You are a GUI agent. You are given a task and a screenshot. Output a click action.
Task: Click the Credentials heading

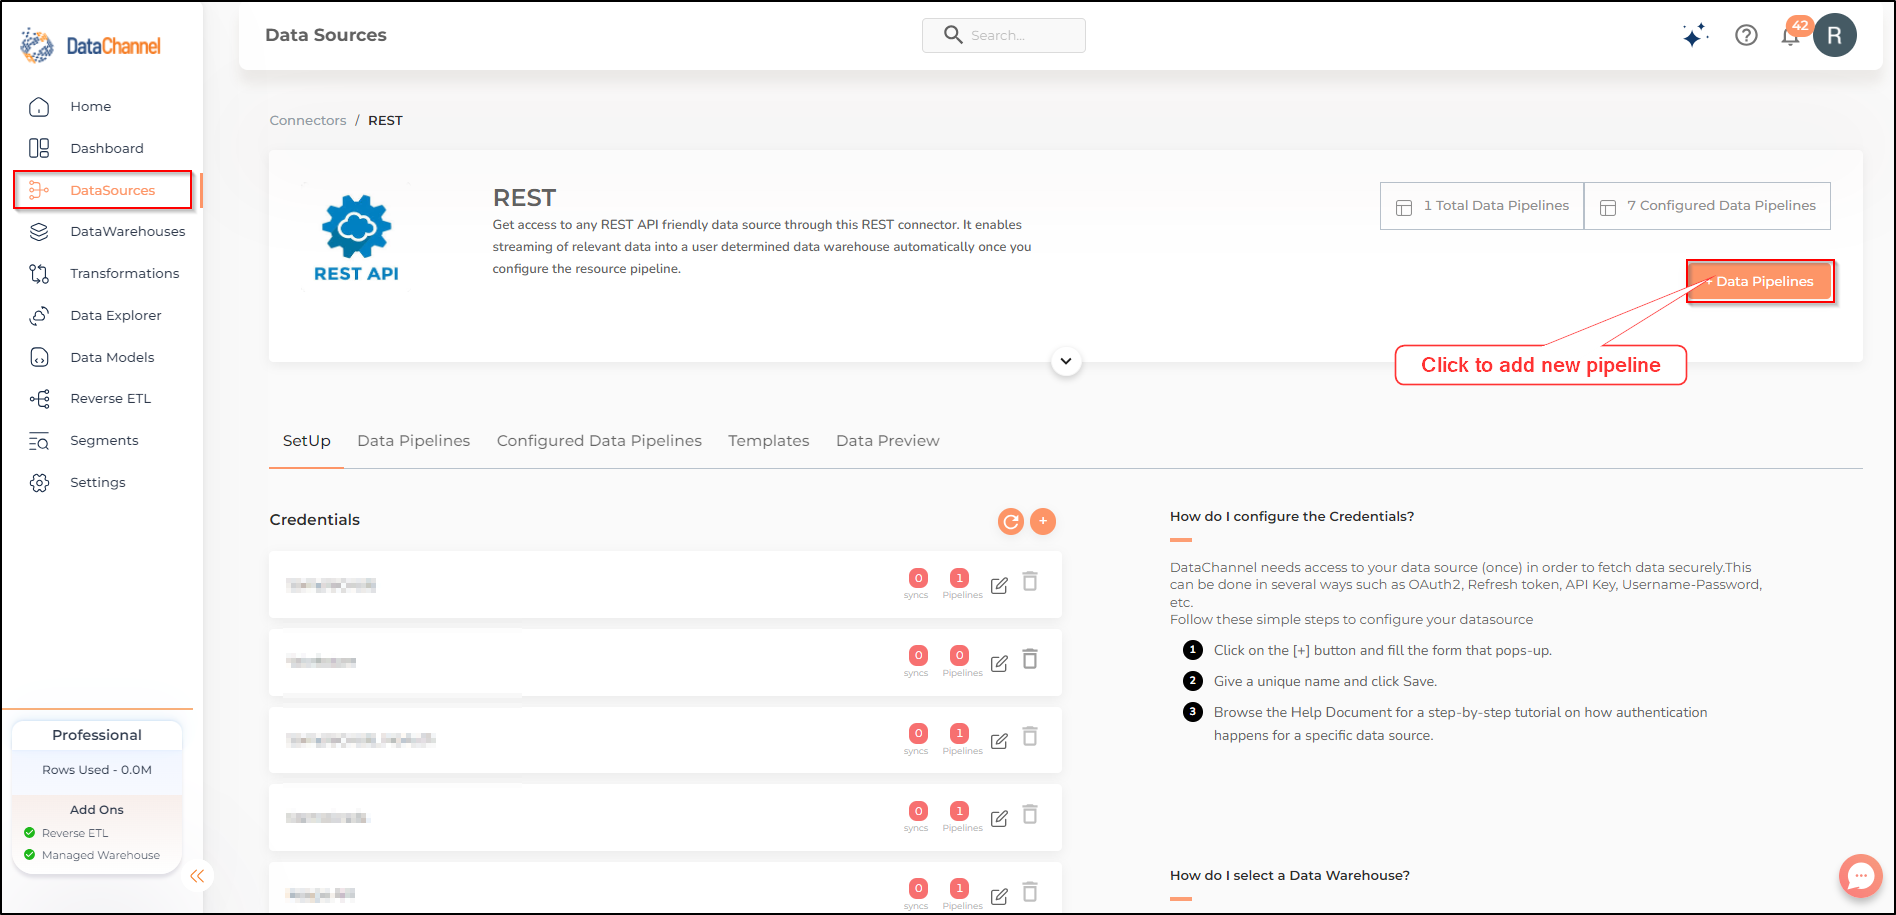point(315,520)
